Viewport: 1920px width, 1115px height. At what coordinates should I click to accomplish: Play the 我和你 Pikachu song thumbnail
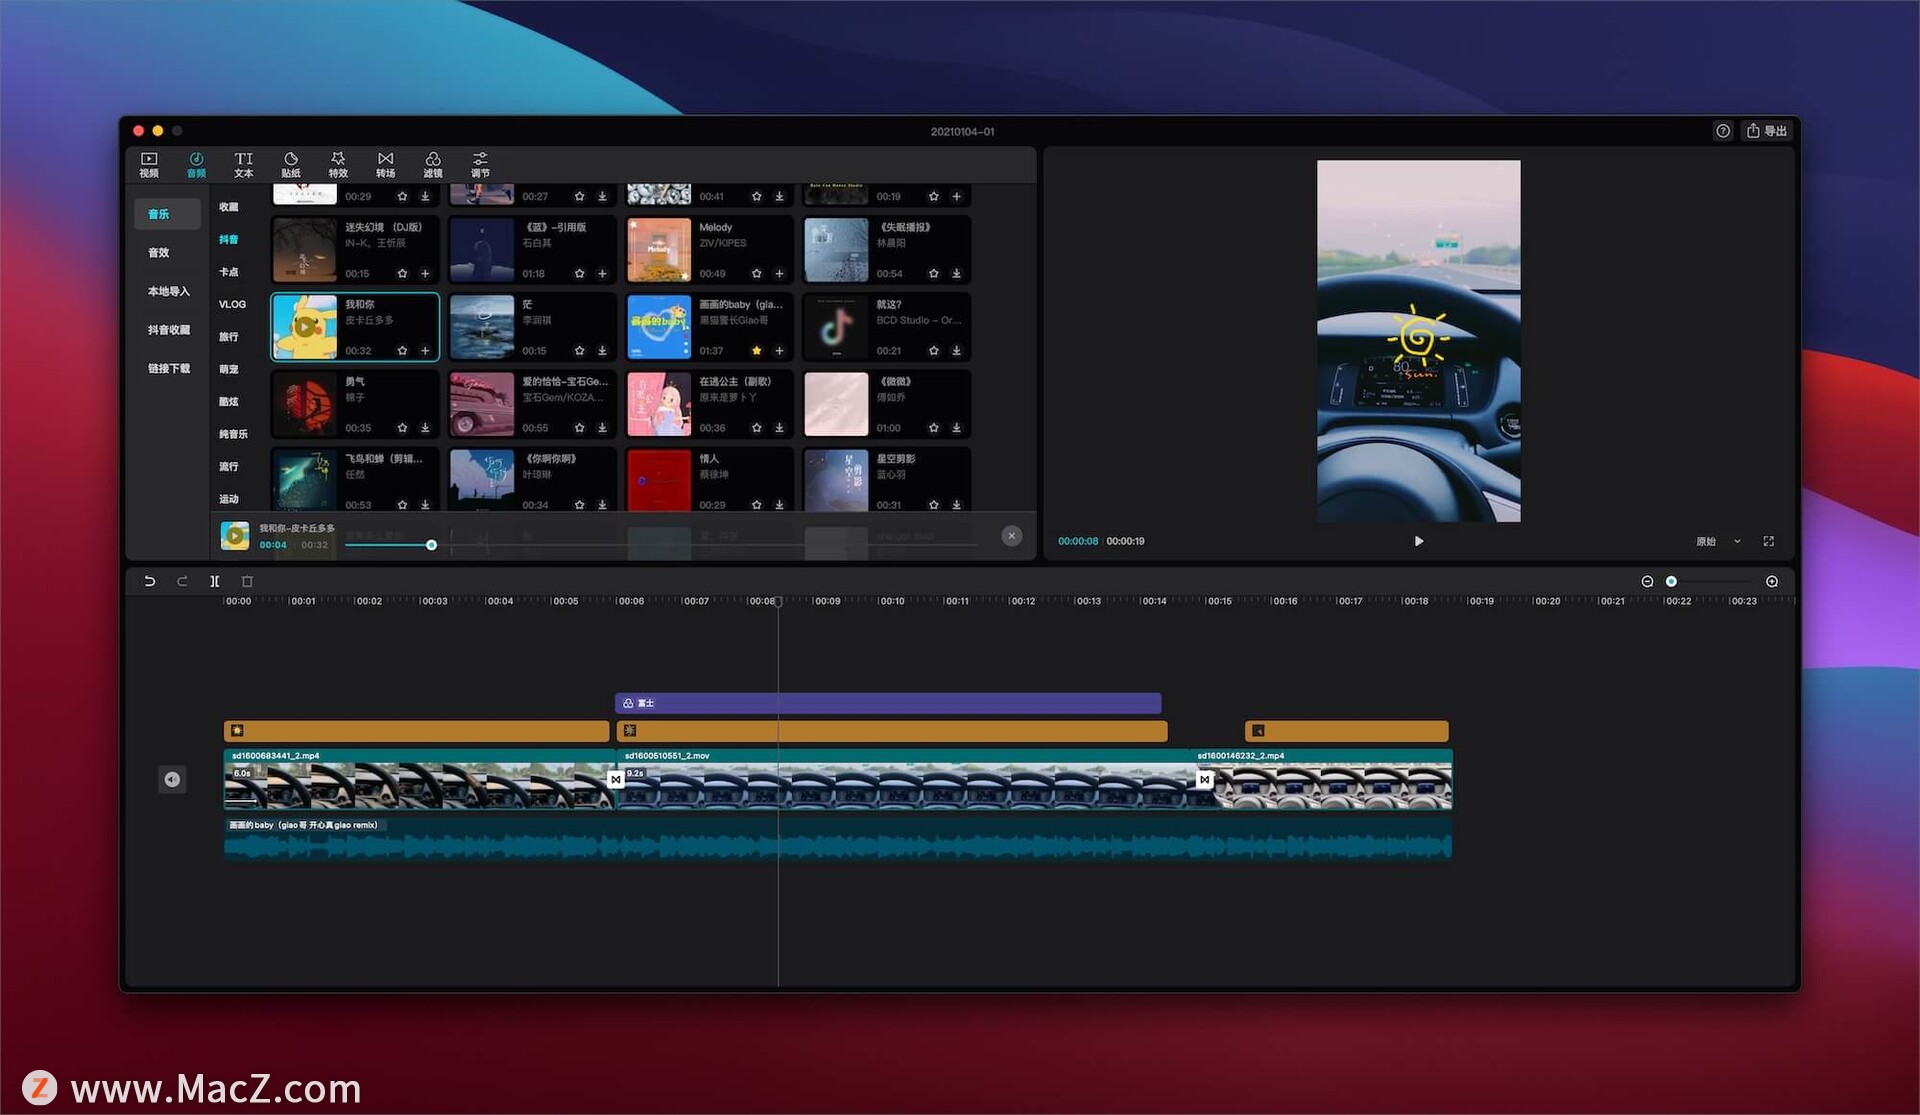click(304, 327)
